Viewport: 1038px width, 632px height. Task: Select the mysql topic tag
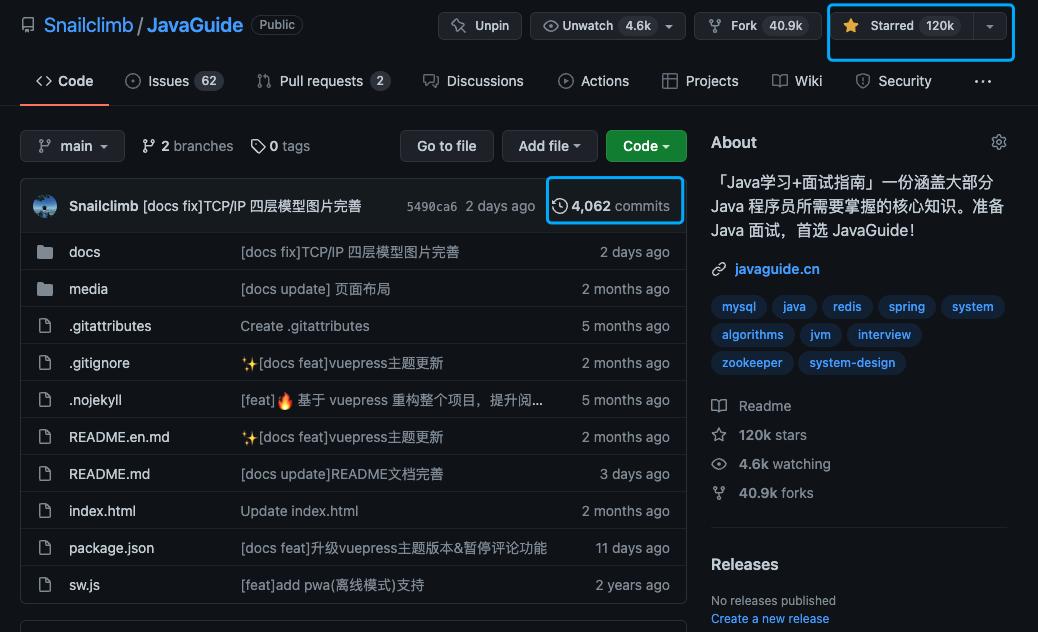(x=738, y=307)
